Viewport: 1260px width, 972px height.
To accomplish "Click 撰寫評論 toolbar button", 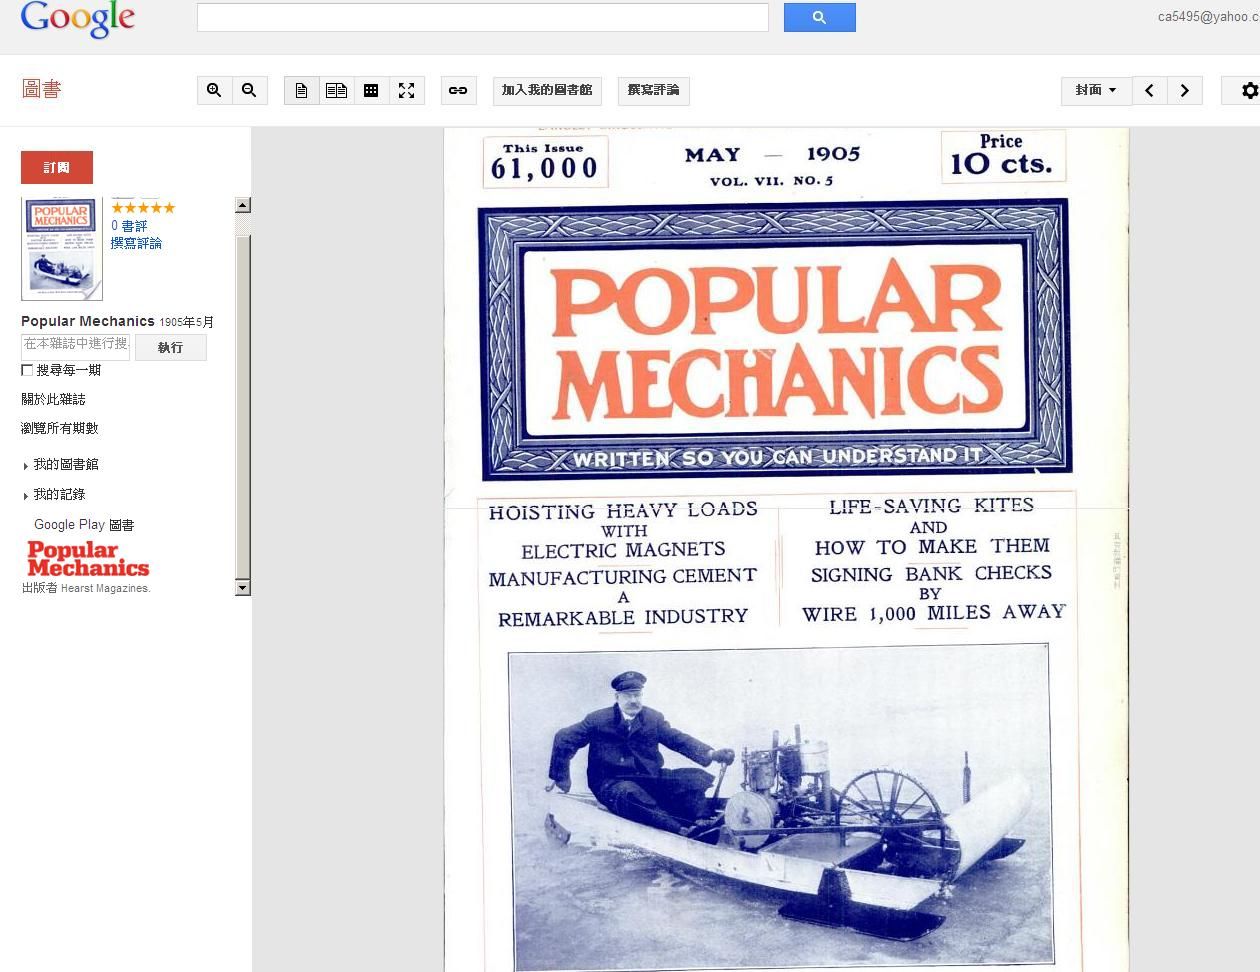I will [653, 90].
